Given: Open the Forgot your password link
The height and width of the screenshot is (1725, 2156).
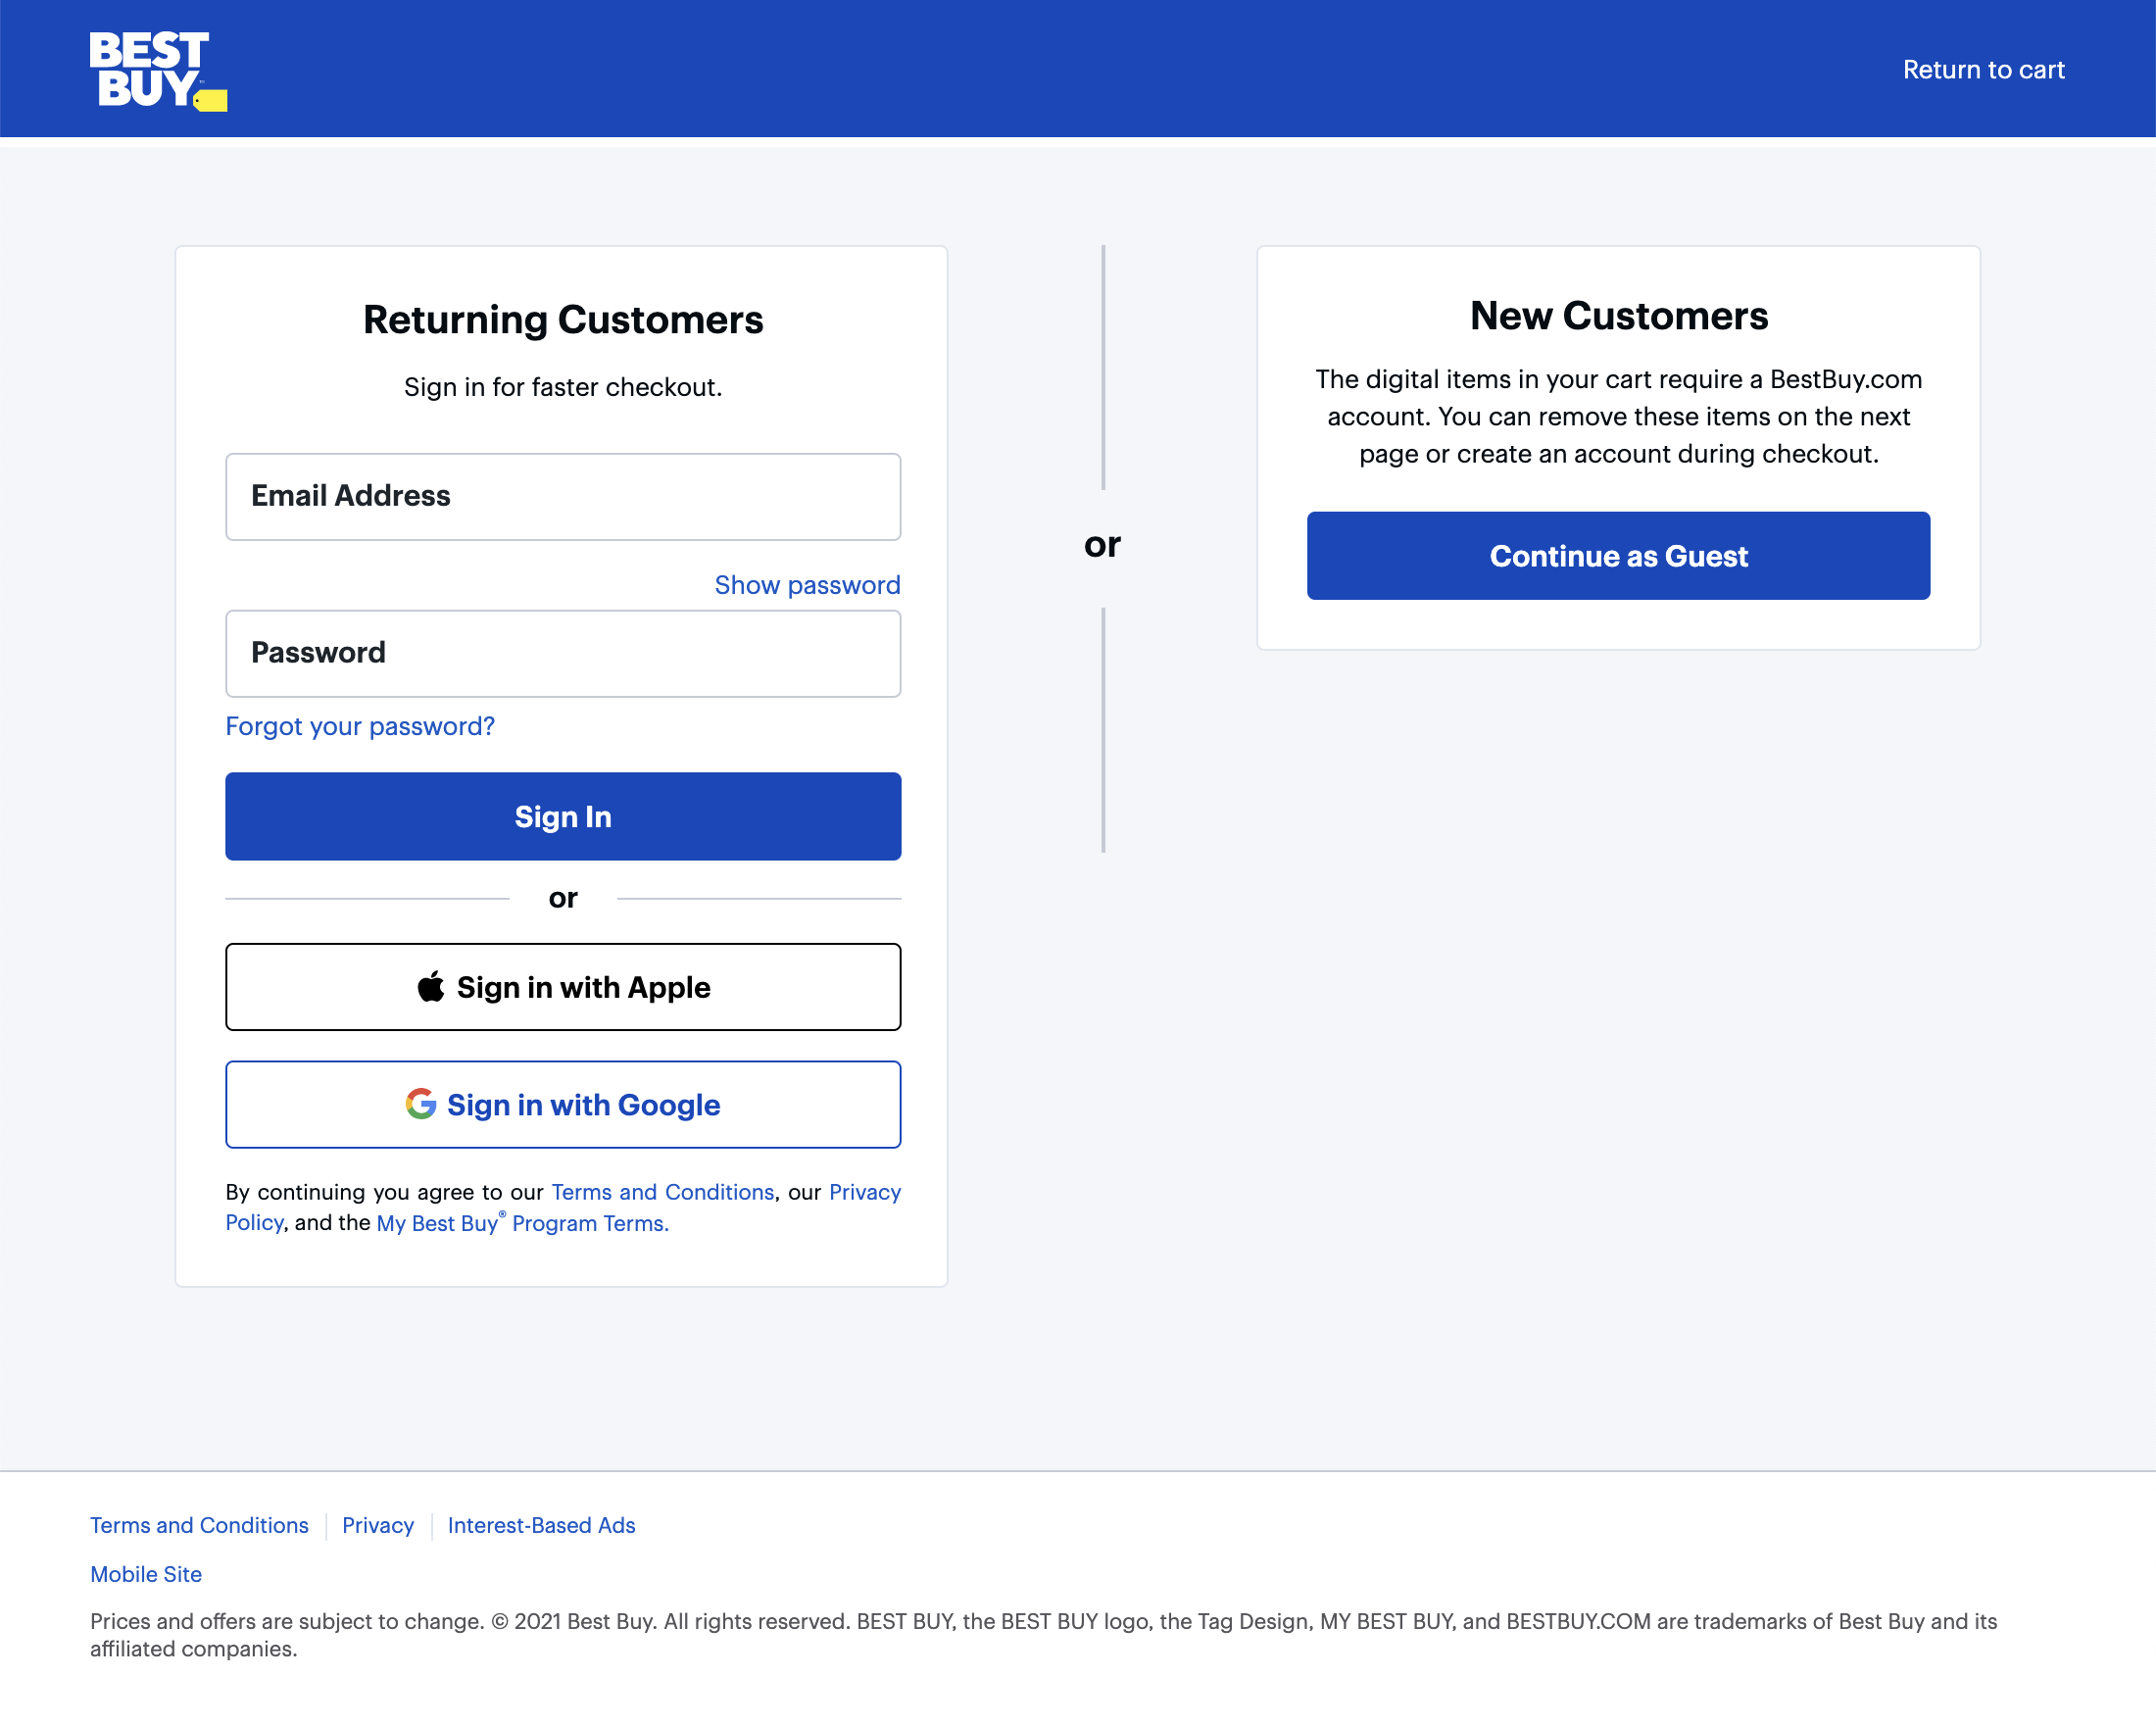Looking at the screenshot, I should (360, 726).
